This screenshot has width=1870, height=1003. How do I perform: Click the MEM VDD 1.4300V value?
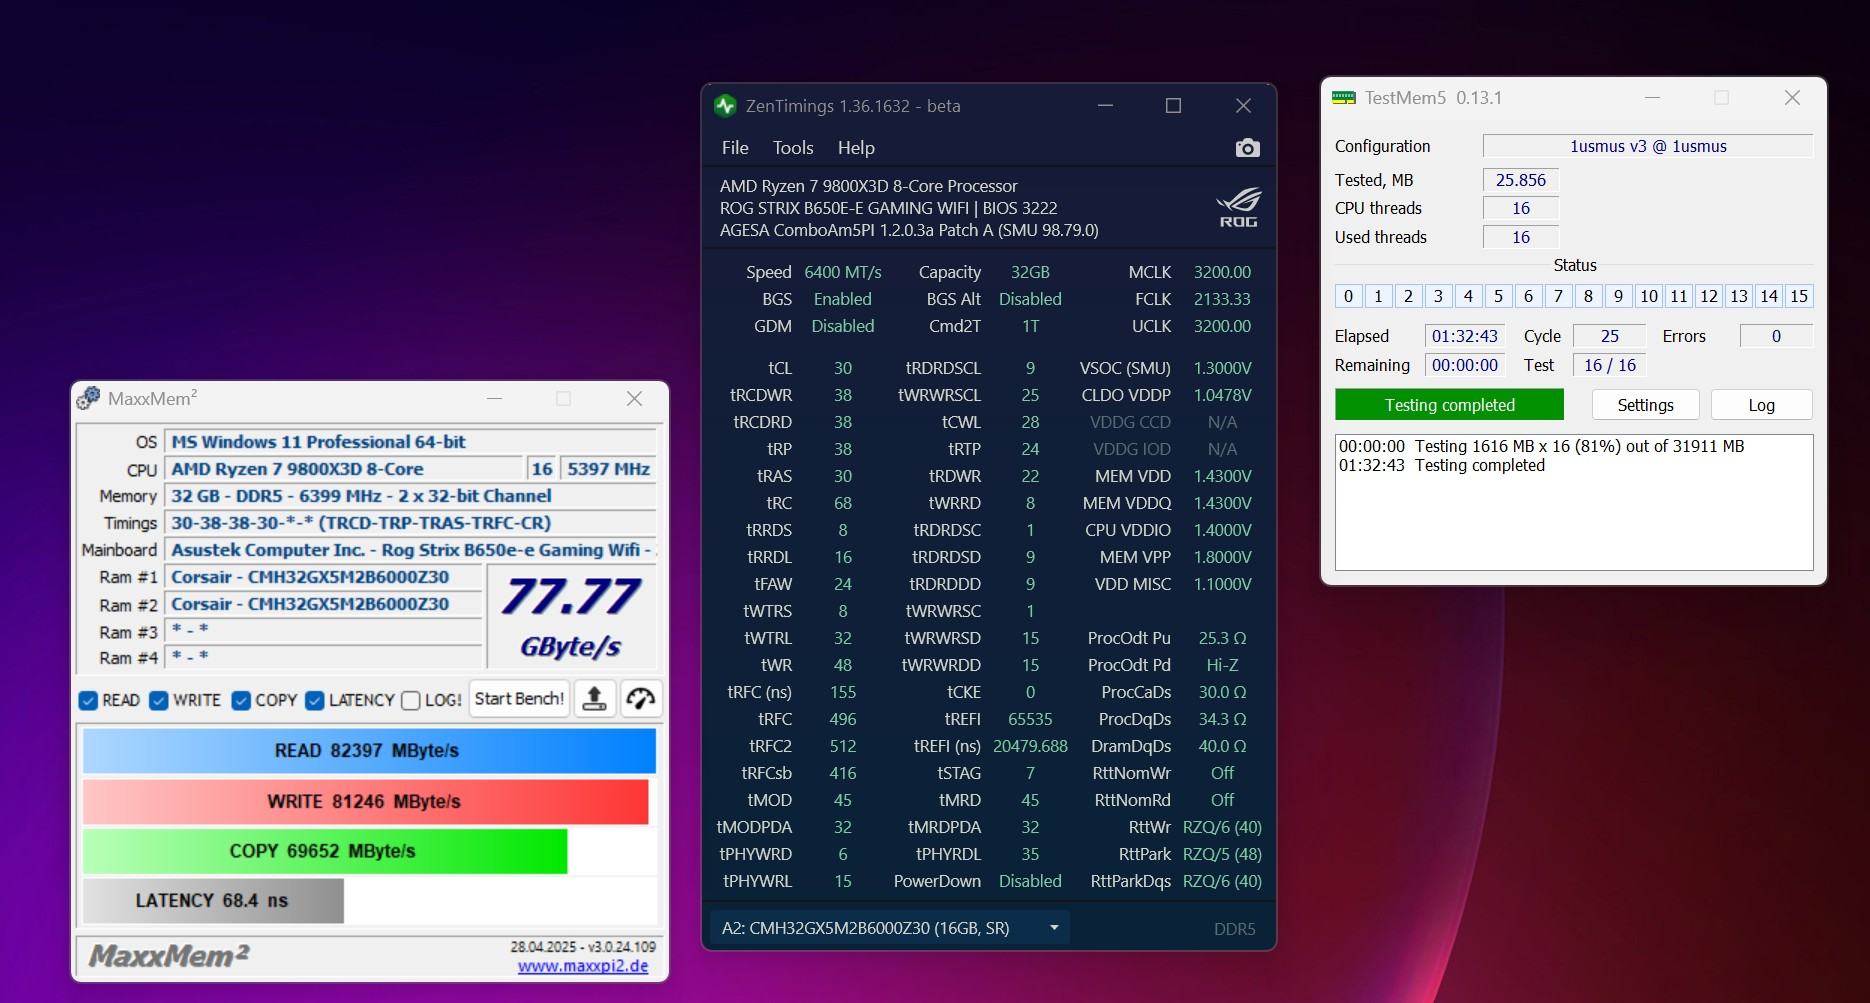1222,476
